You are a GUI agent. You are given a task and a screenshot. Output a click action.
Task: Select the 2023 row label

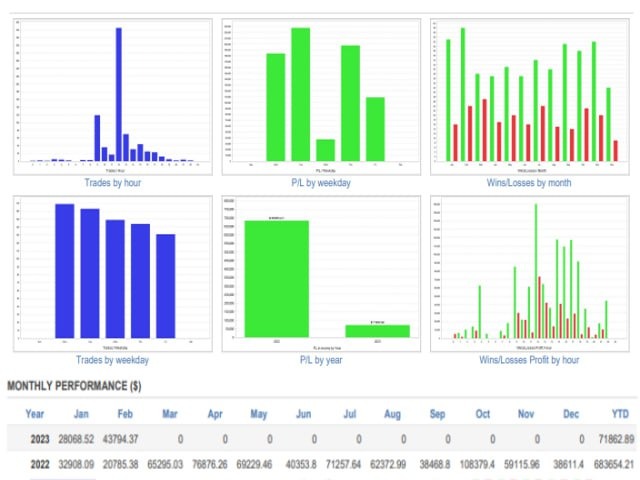click(x=40, y=439)
